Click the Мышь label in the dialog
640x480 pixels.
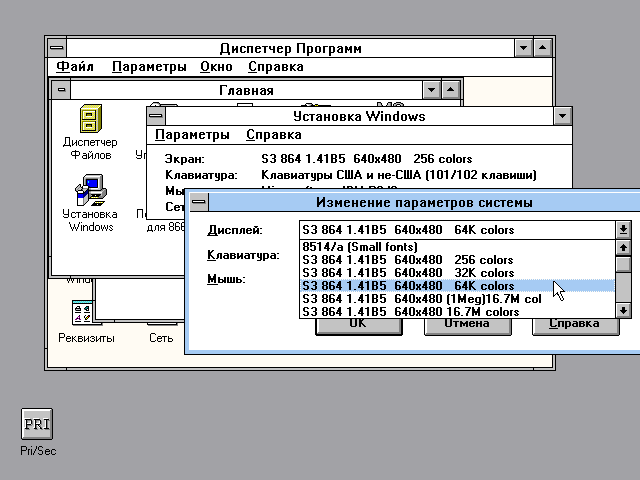[226, 279]
